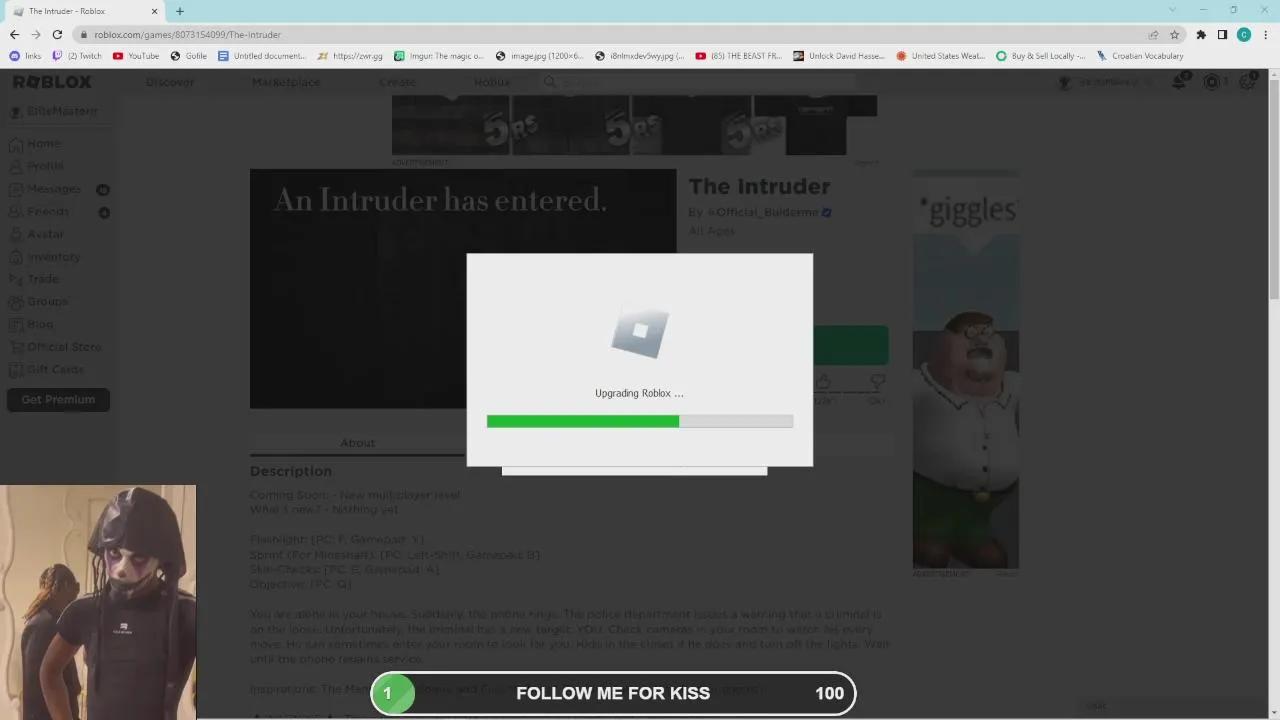
Task: Open the zwr.gg bookmark
Action: [x=350, y=56]
